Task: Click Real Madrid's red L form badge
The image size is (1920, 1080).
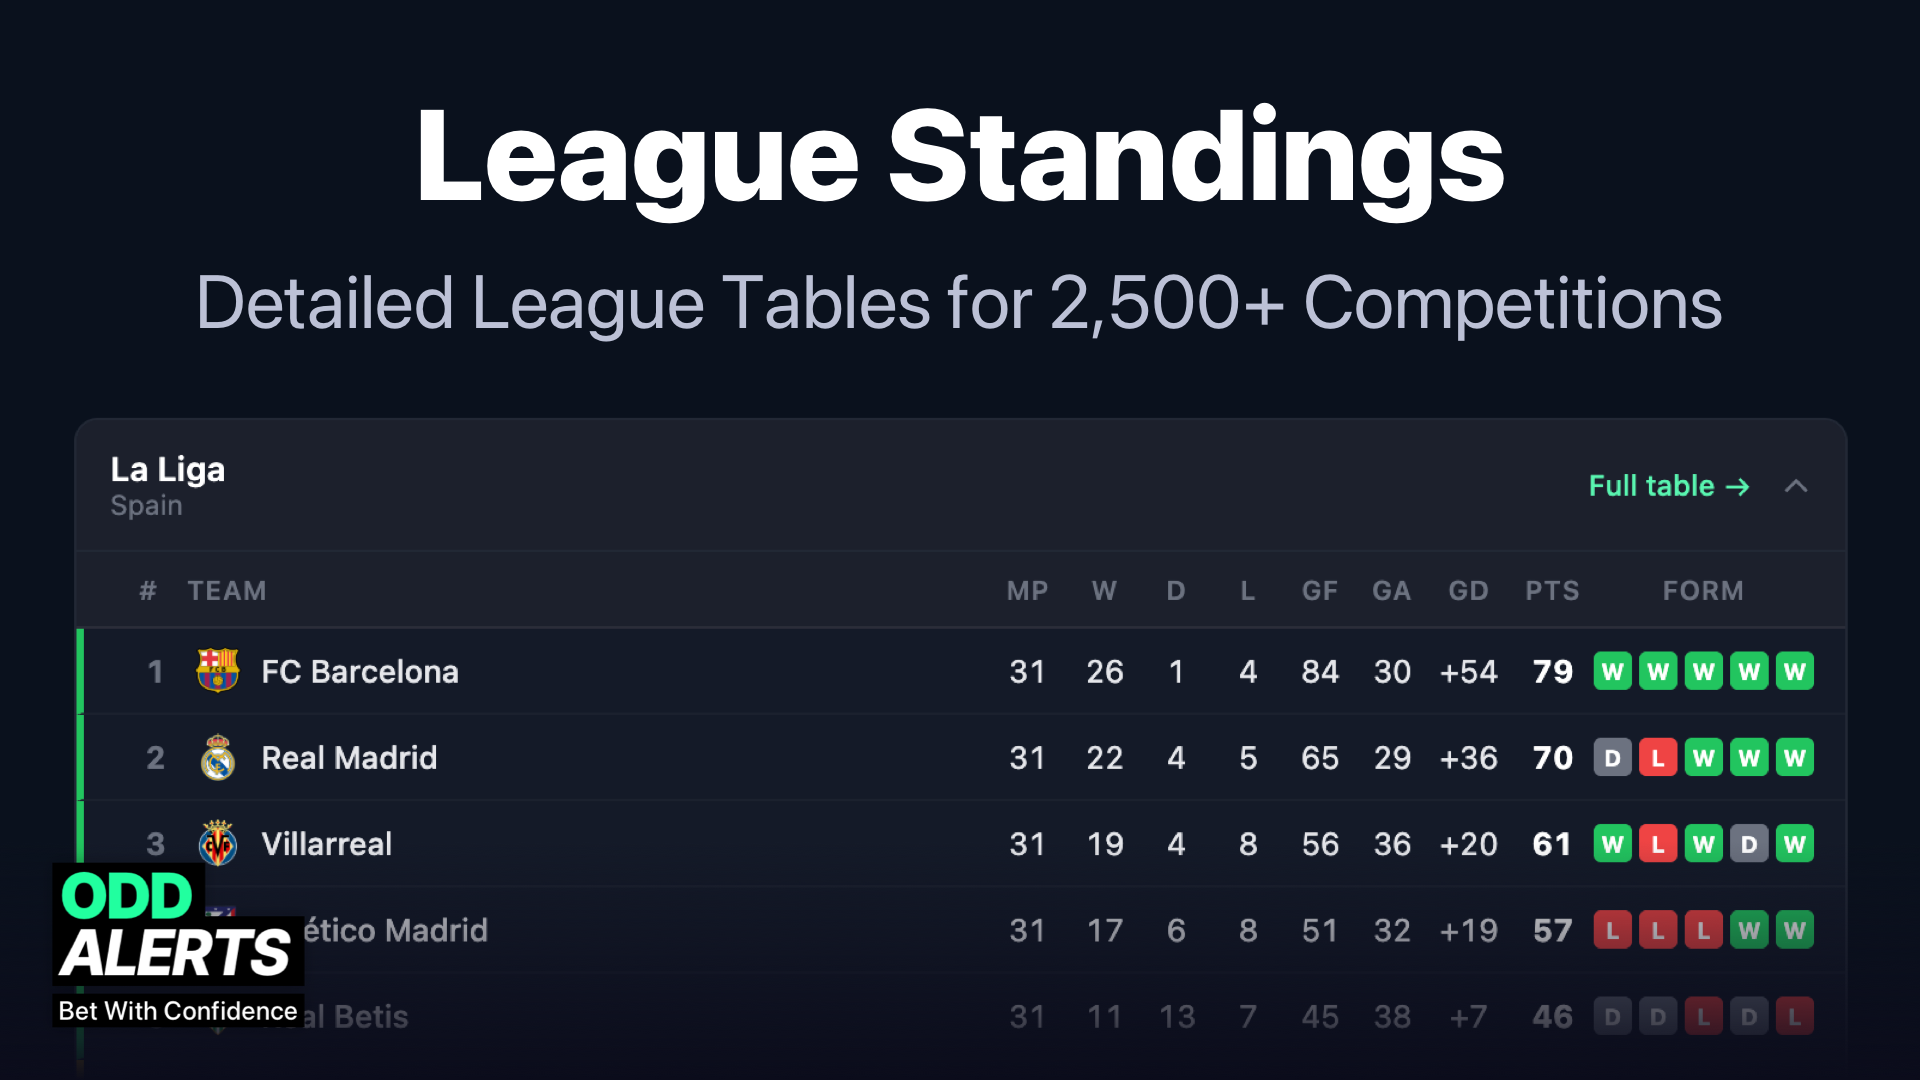Action: coord(1658,758)
